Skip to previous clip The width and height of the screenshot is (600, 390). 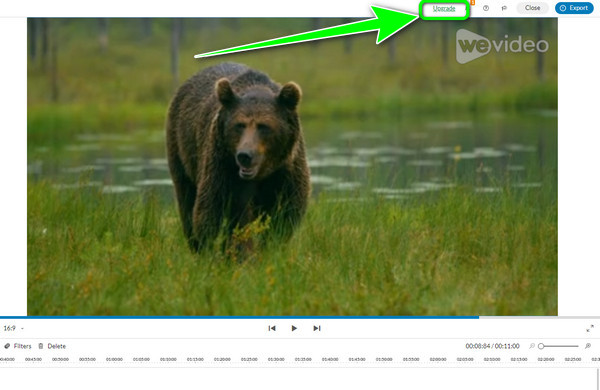(272, 328)
